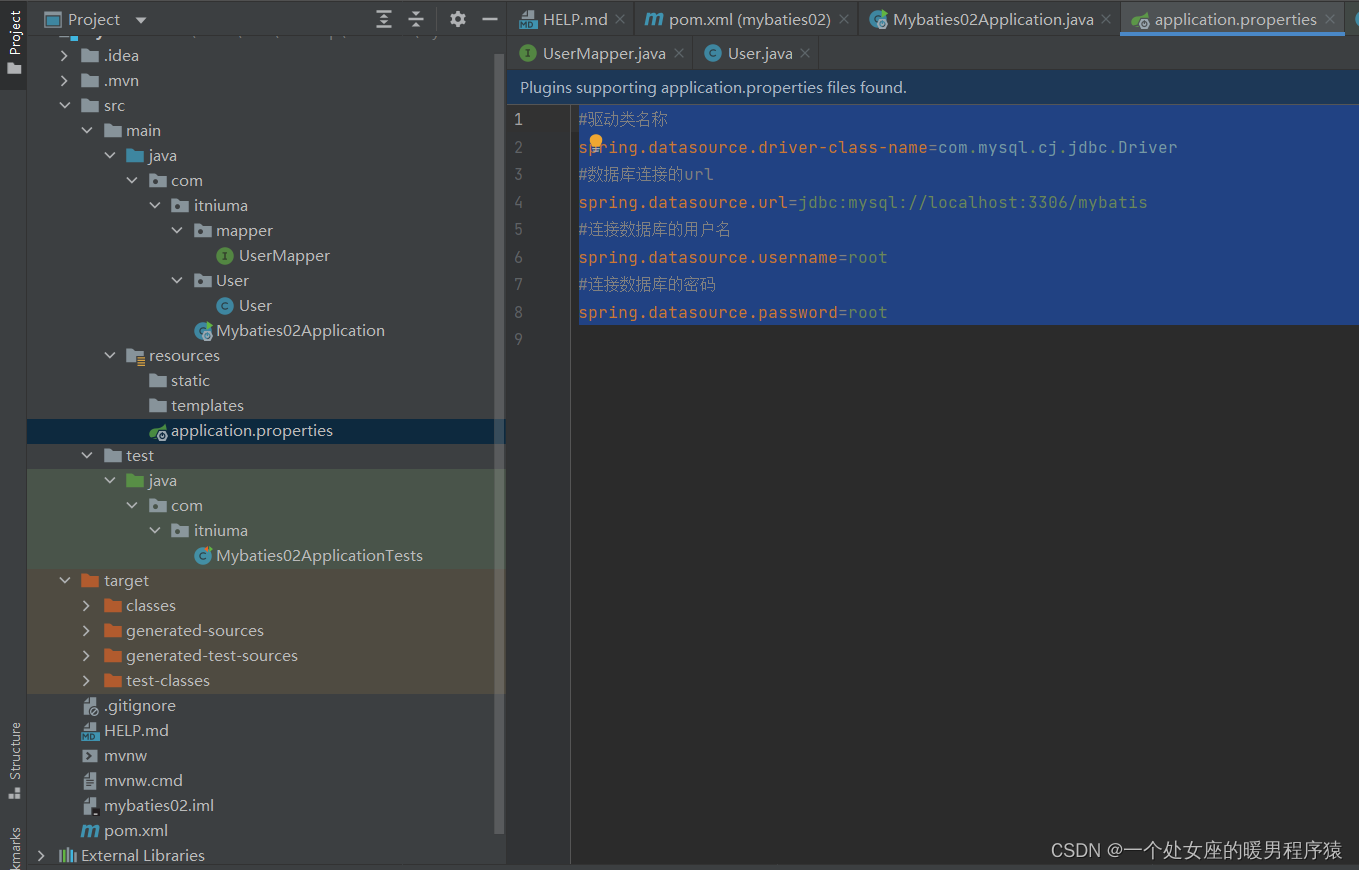Expand the generated-test-sources folder
This screenshot has height=870, width=1359.
[87, 656]
